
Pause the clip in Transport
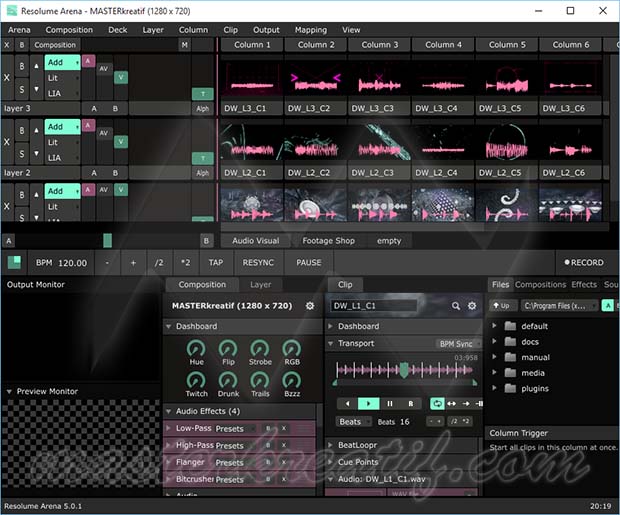coord(389,403)
